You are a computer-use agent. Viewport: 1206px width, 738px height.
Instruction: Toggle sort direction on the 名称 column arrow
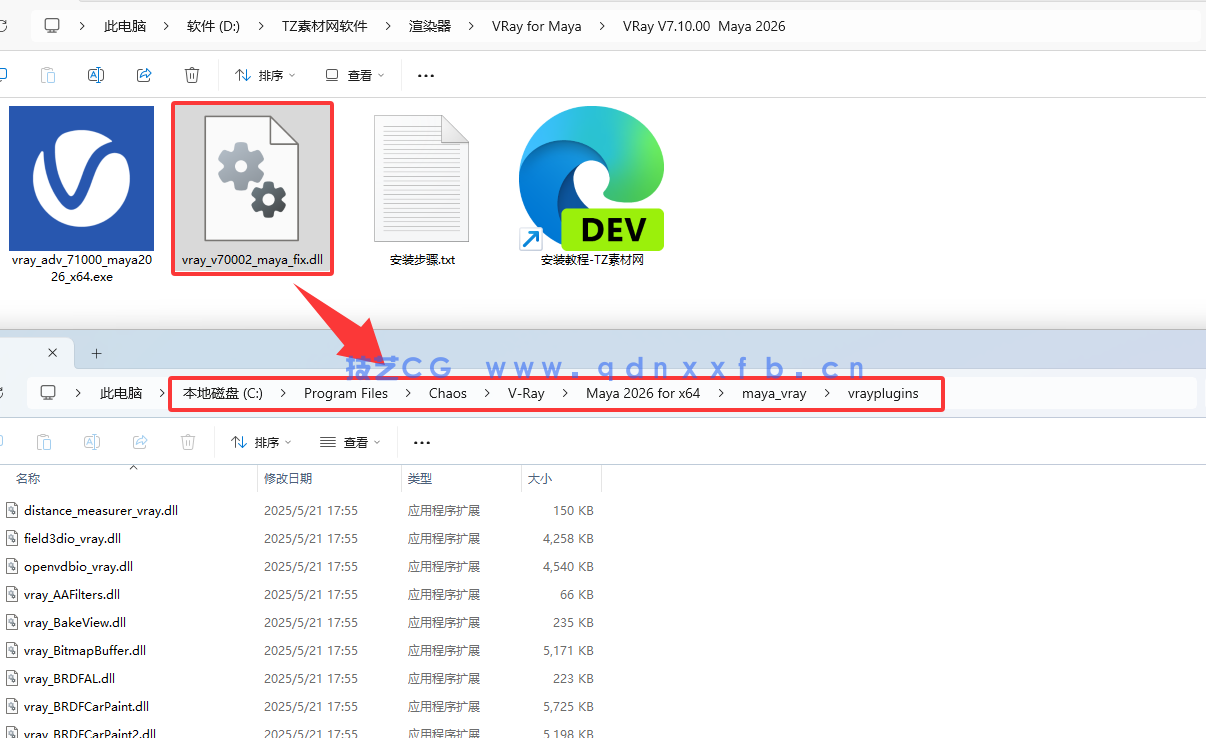(133, 465)
